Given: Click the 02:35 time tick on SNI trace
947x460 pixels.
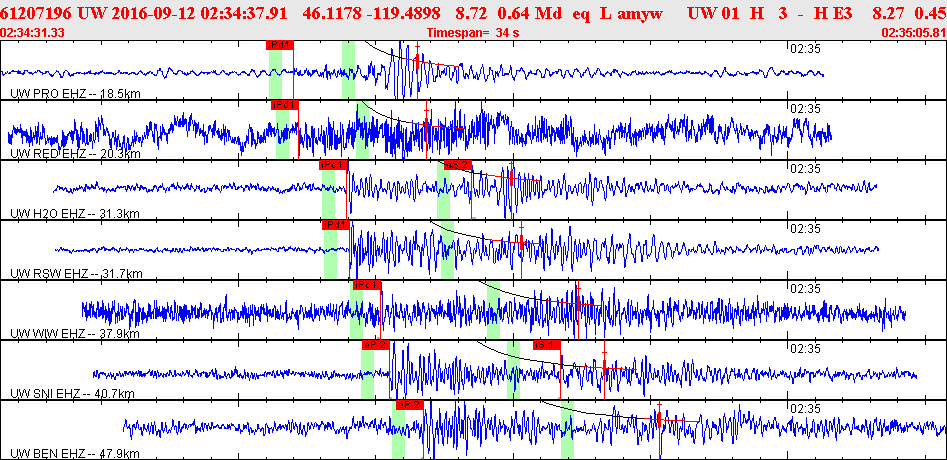Looking at the screenshot, I should click(x=805, y=349).
